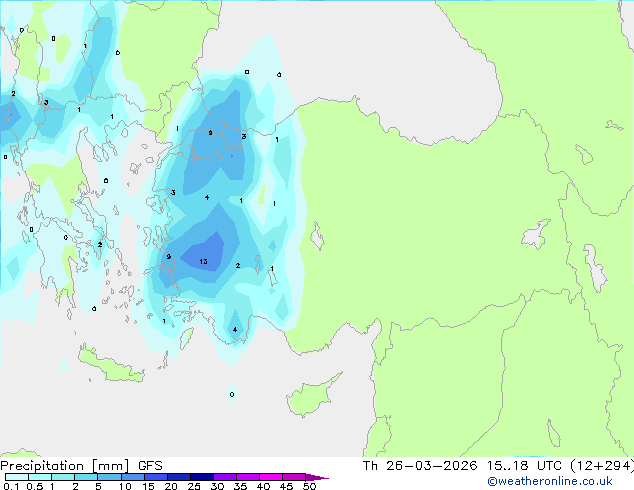Click the 40–45 mm magenta legend swatch
Viewport: 634px width, 490px height.
(270, 477)
